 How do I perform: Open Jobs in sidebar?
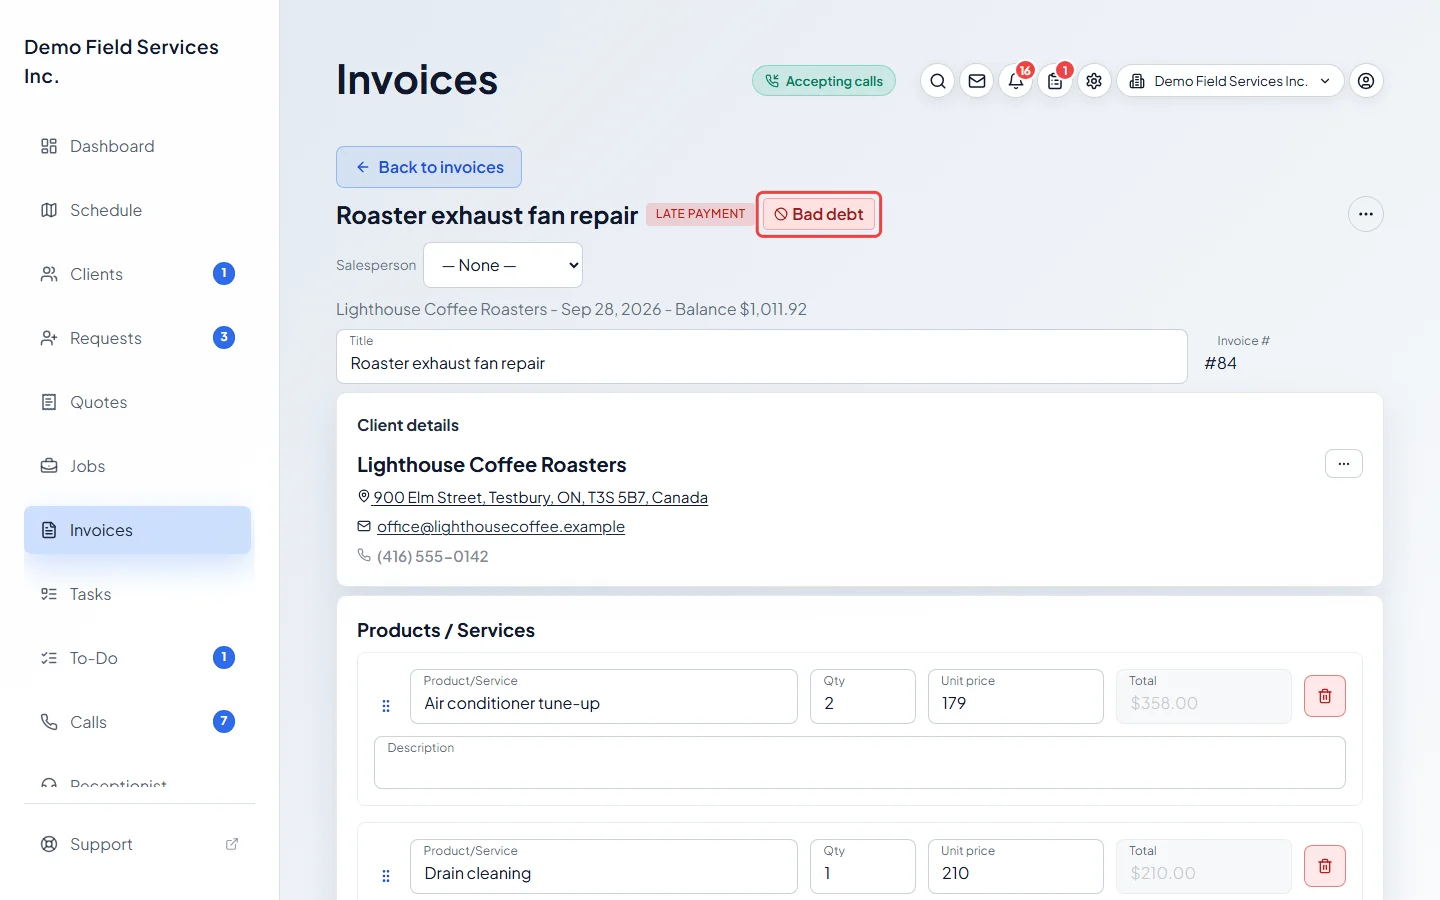click(x=138, y=466)
